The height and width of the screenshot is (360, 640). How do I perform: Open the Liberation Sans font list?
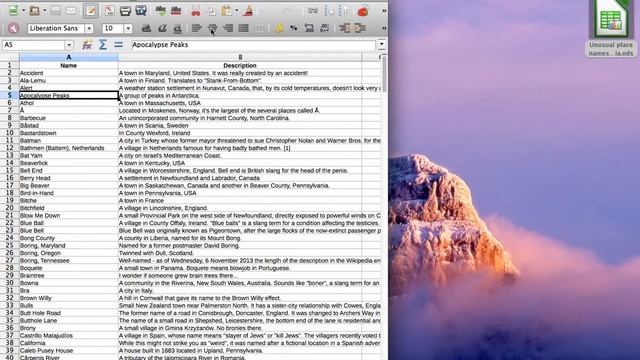(89, 28)
